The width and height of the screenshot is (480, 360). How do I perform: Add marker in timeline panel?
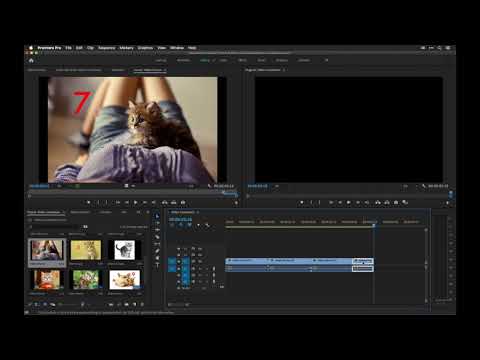(x=198, y=225)
